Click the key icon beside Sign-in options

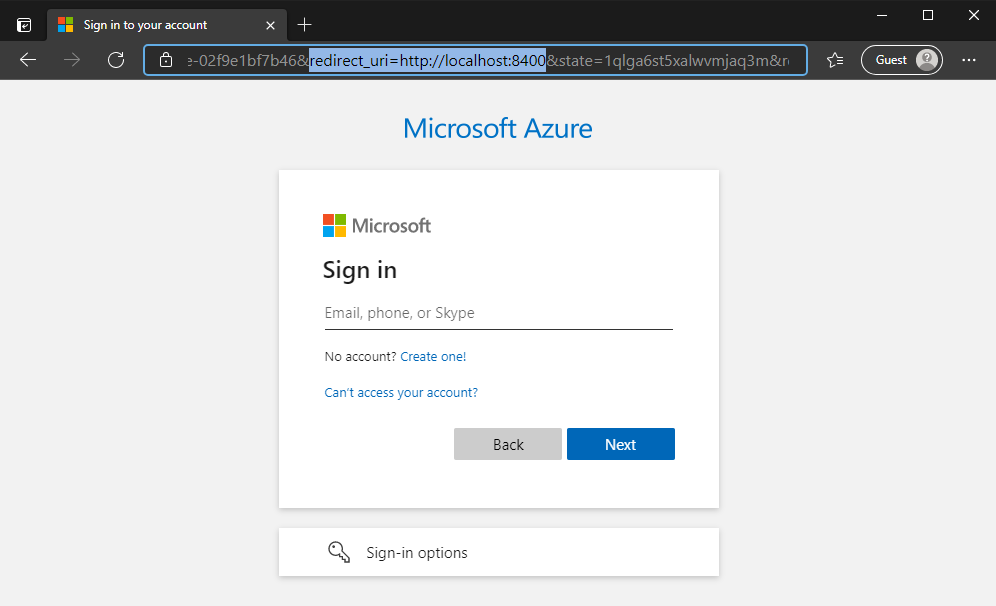pyautogui.click(x=339, y=551)
